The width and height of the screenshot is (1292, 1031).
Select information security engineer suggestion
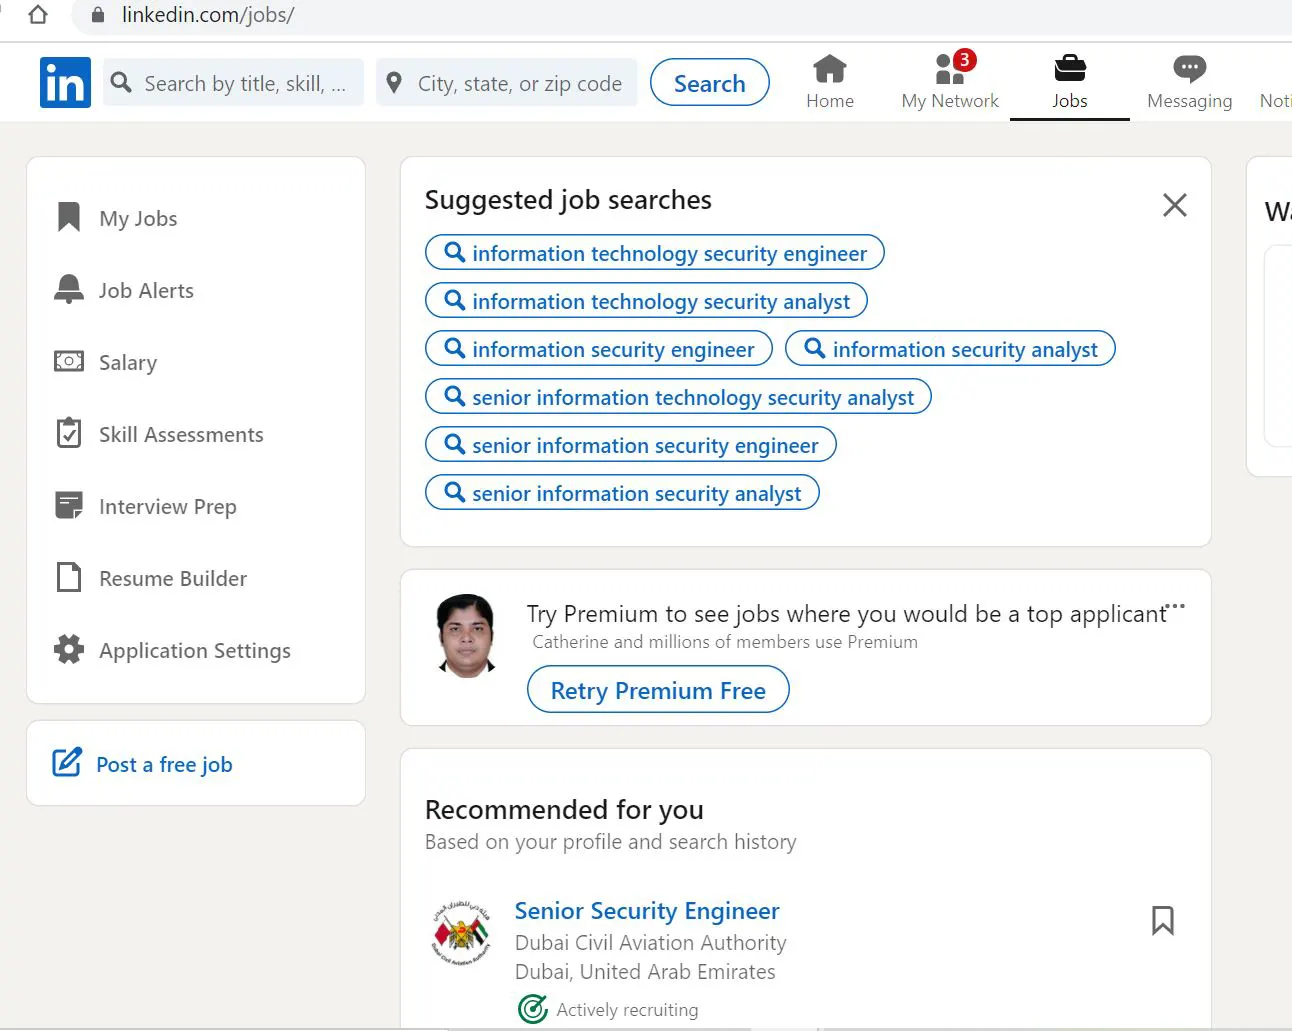pyautogui.click(x=599, y=349)
